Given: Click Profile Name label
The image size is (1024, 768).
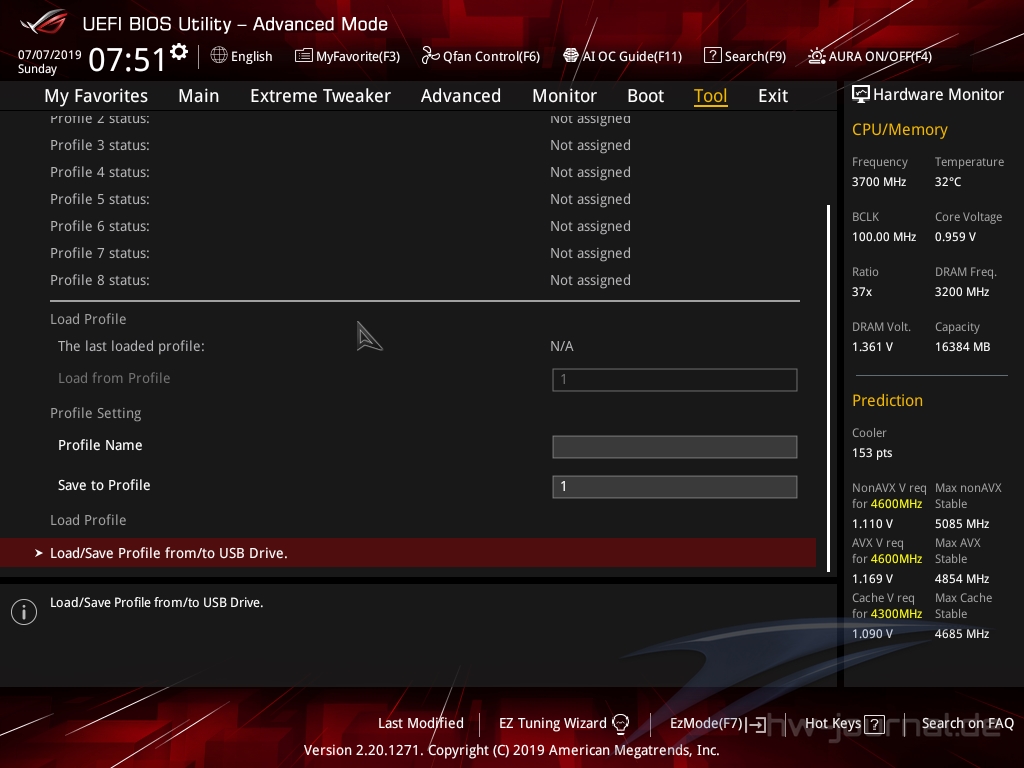Looking at the screenshot, I should pyautogui.click(x=100, y=445).
